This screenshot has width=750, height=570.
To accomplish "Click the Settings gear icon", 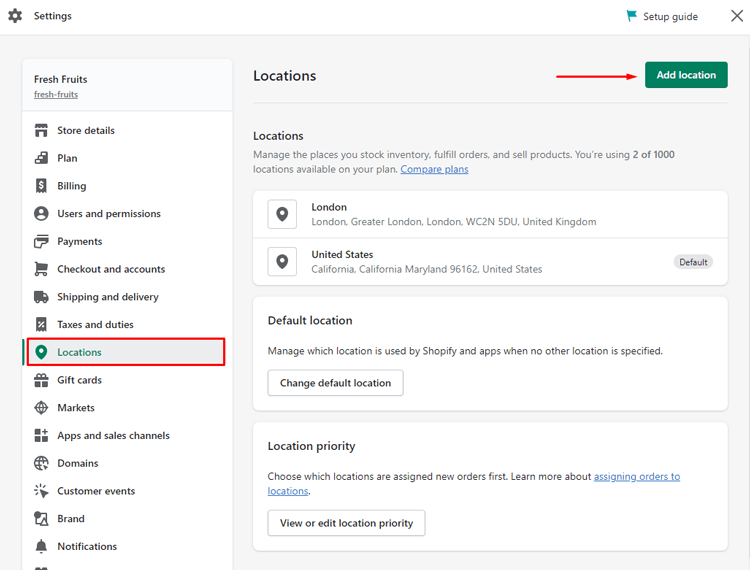I will click(x=15, y=16).
